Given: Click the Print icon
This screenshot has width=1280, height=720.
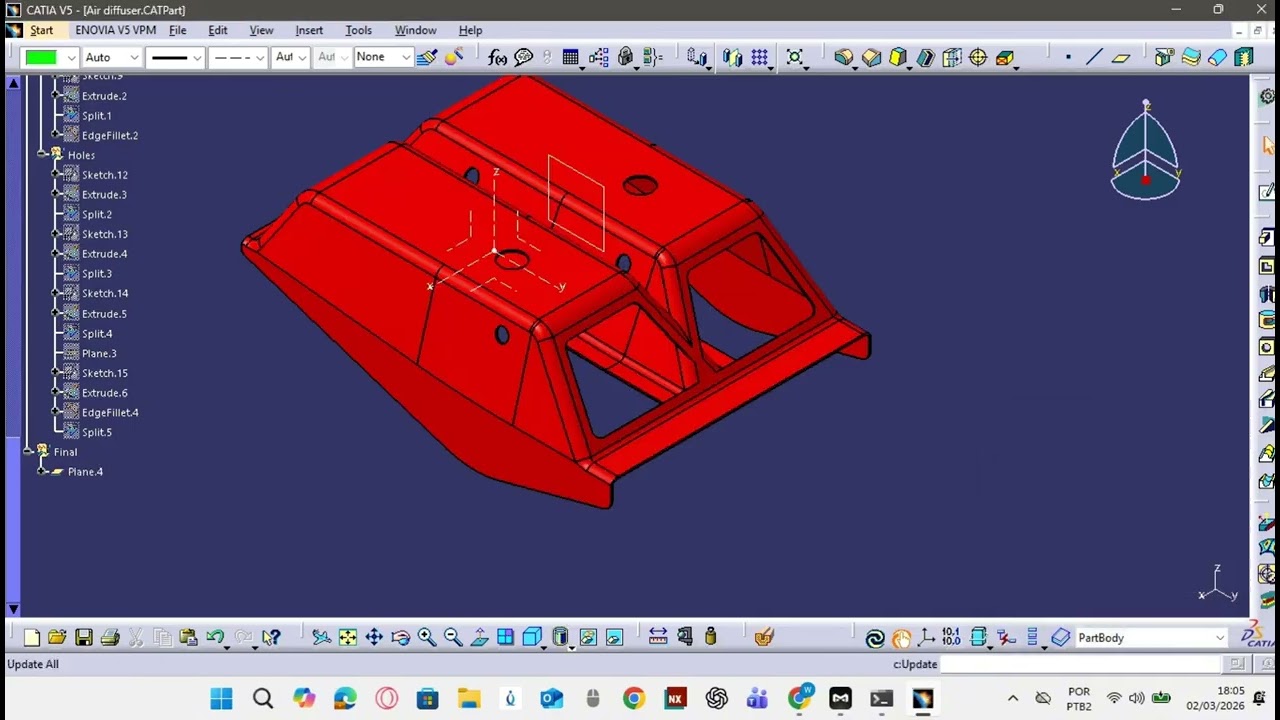Looking at the screenshot, I should pyautogui.click(x=110, y=637).
